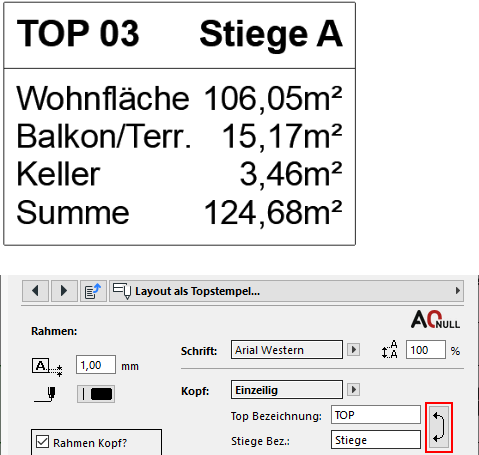Image resolution: width=479 pixels, height=455 pixels.
Task: Open the Kopf Einzeilig selection field
Action: (287, 390)
